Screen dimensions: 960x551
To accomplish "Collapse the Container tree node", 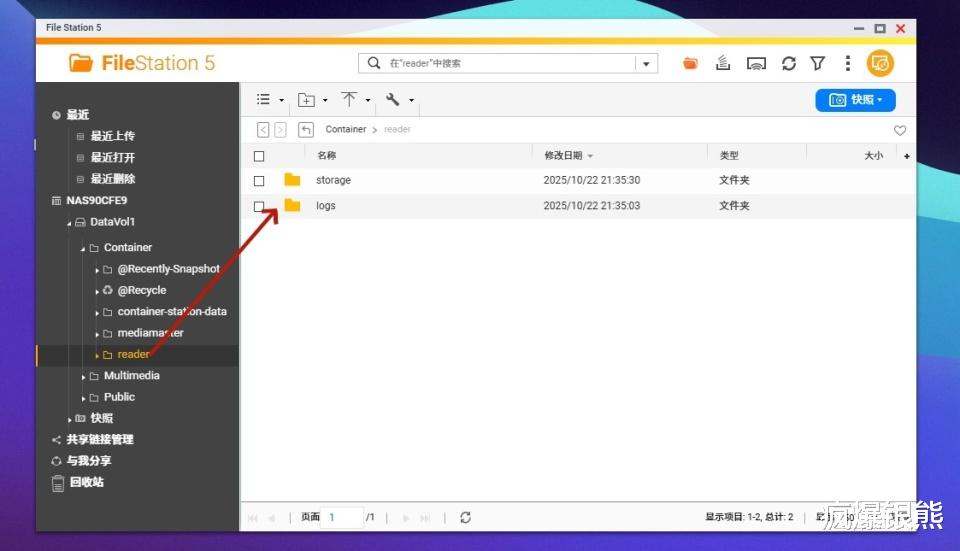I will 83,249.
